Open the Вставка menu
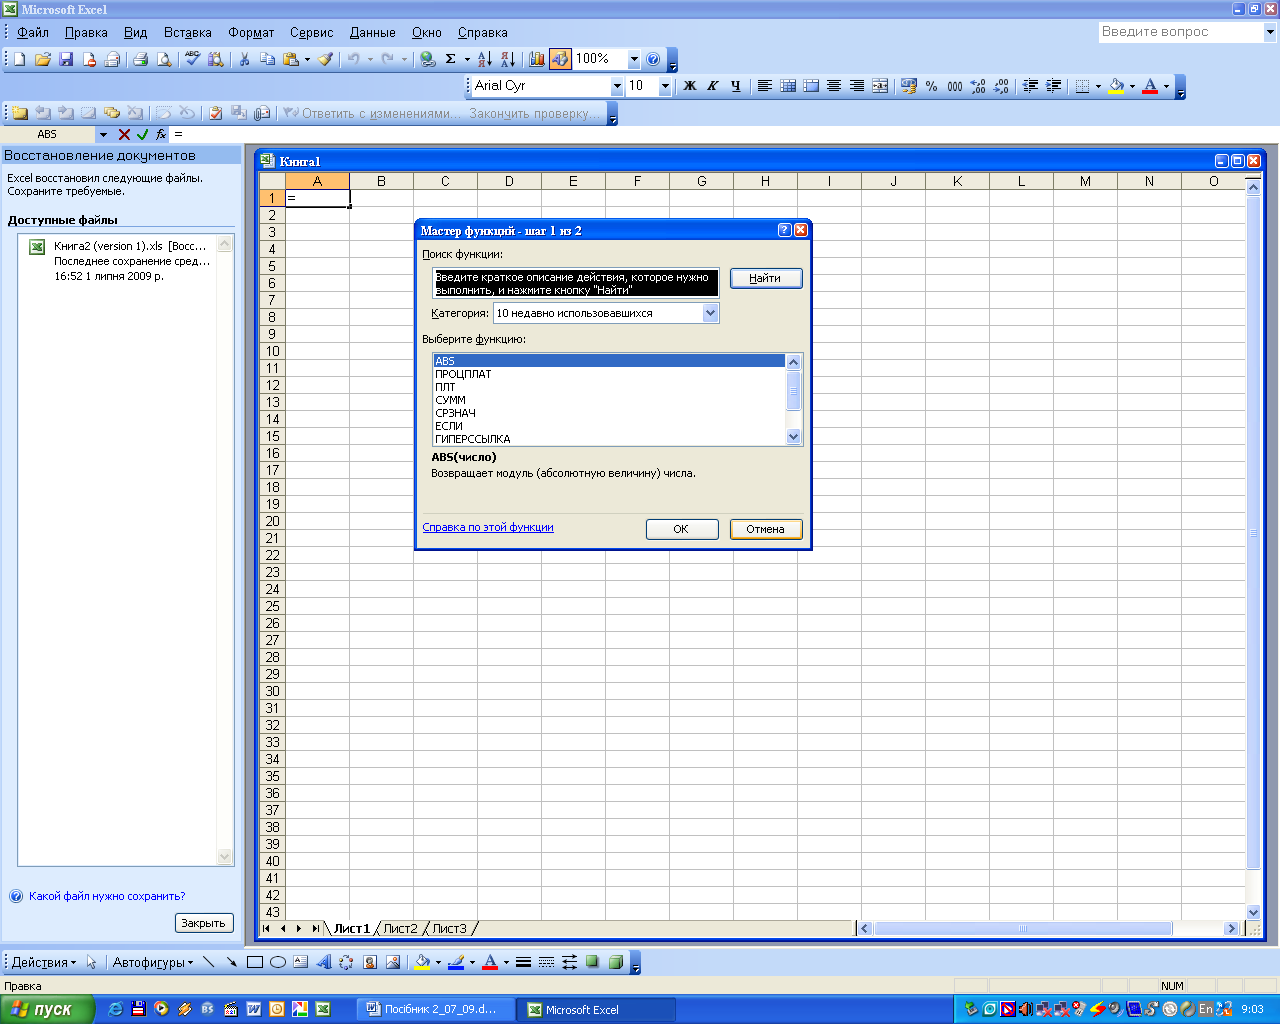The width and height of the screenshot is (1280, 1024). point(188,32)
